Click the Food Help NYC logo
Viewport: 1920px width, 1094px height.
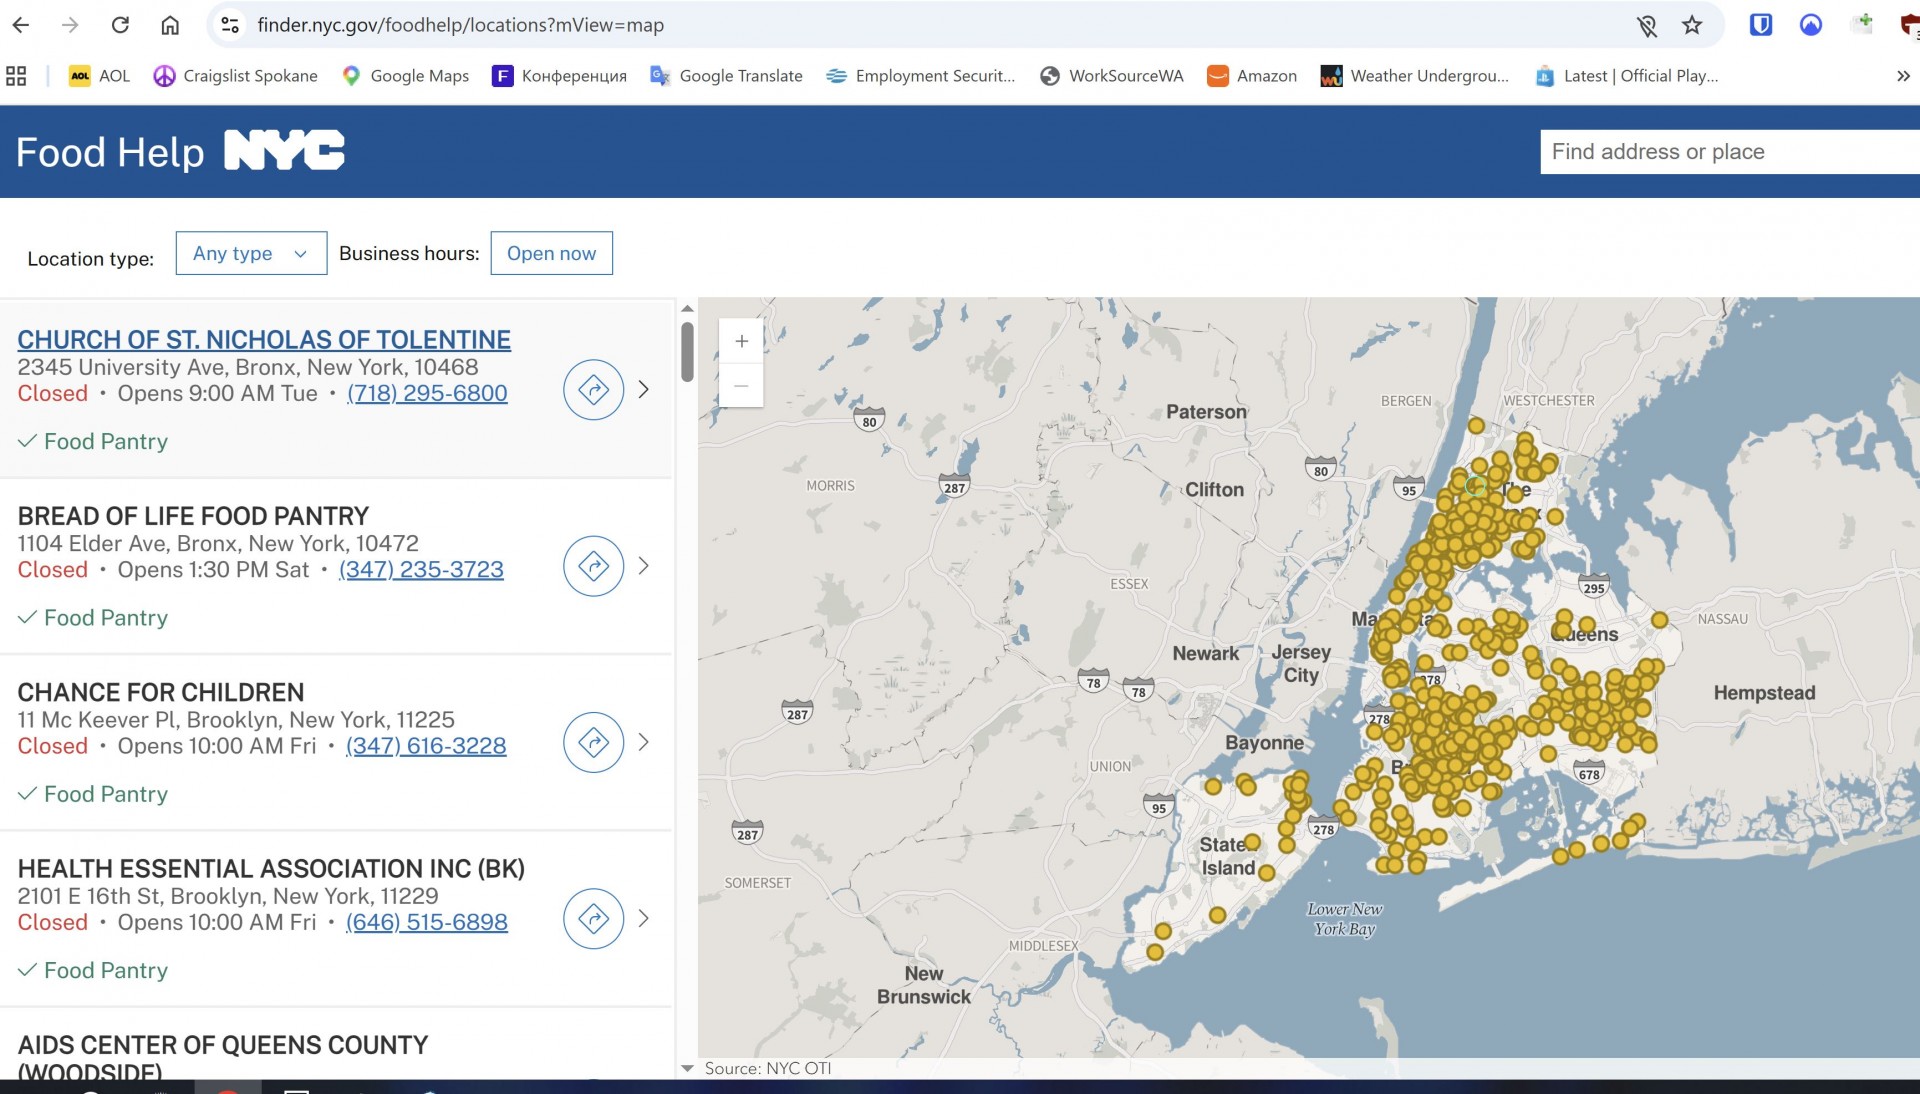[181, 152]
